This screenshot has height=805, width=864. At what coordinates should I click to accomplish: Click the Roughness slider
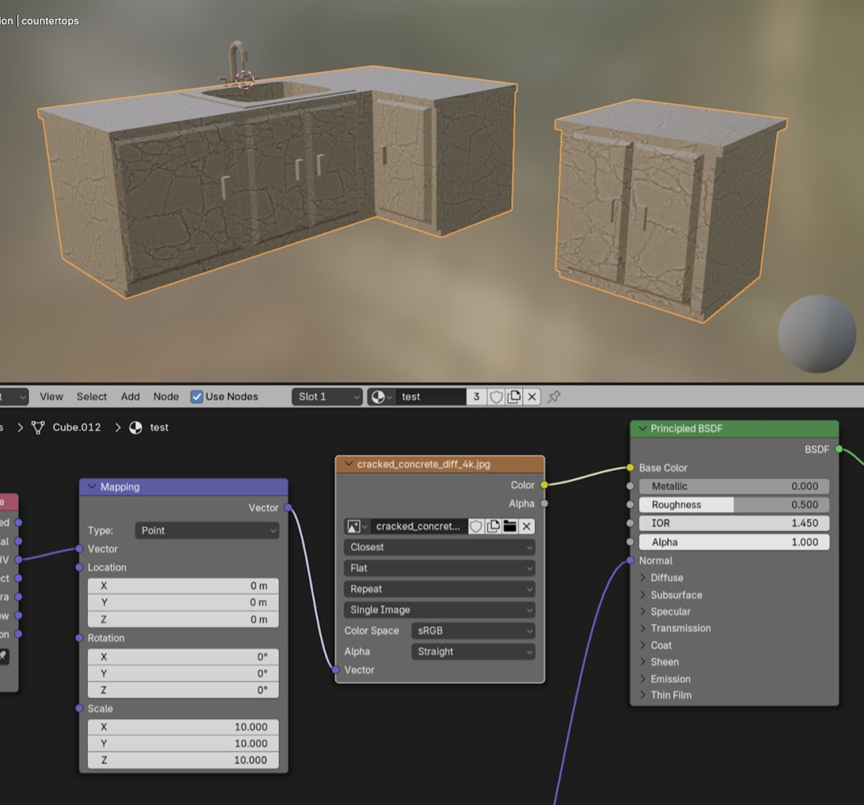click(x=734, y=505)
